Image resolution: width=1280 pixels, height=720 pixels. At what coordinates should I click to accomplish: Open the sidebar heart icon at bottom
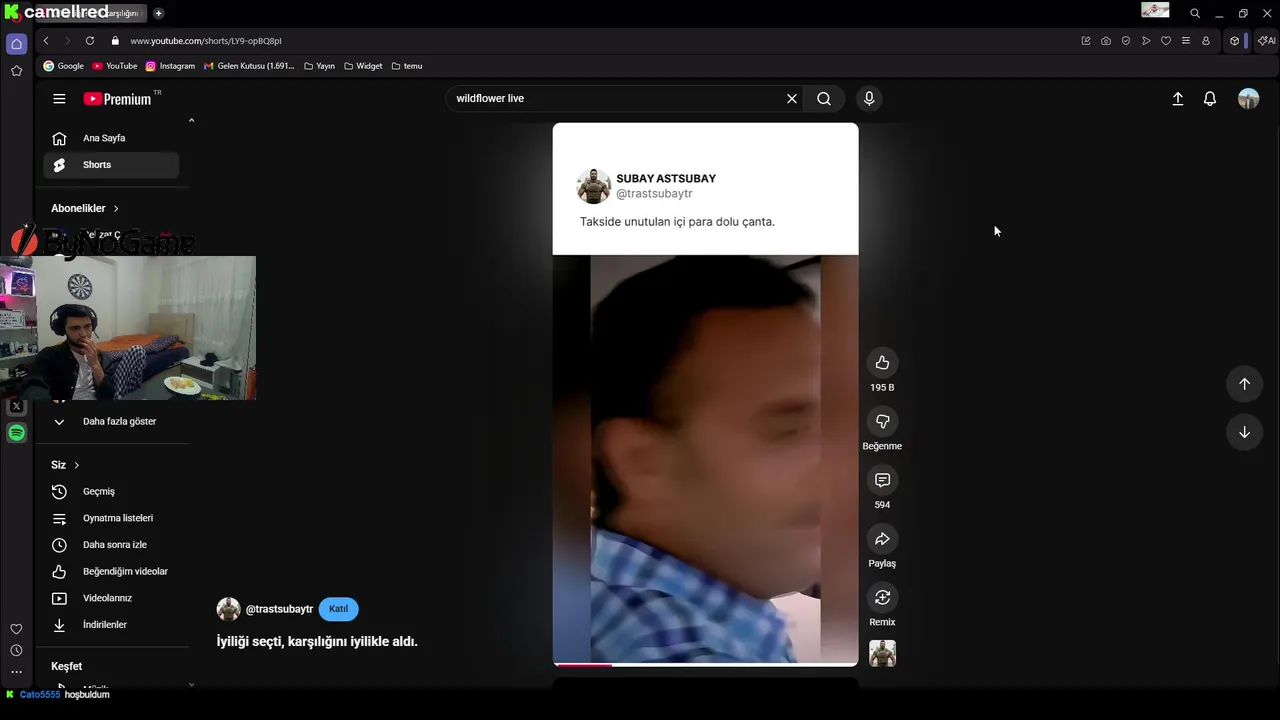[x=16, y=629]
